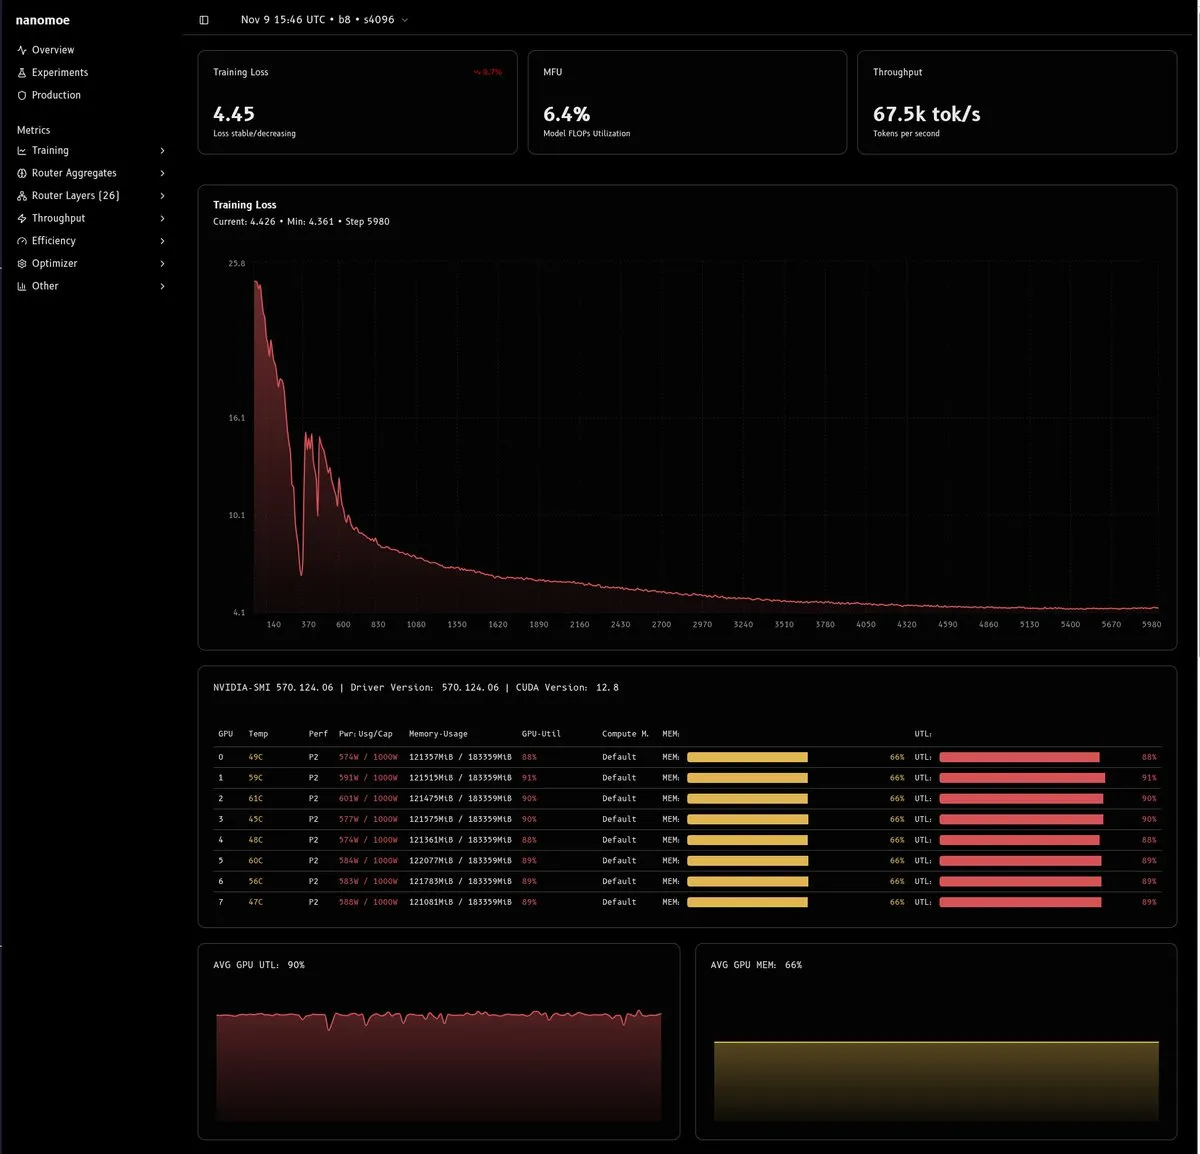
Task: Click the Training chart icon
Action: tap(22, 151)
